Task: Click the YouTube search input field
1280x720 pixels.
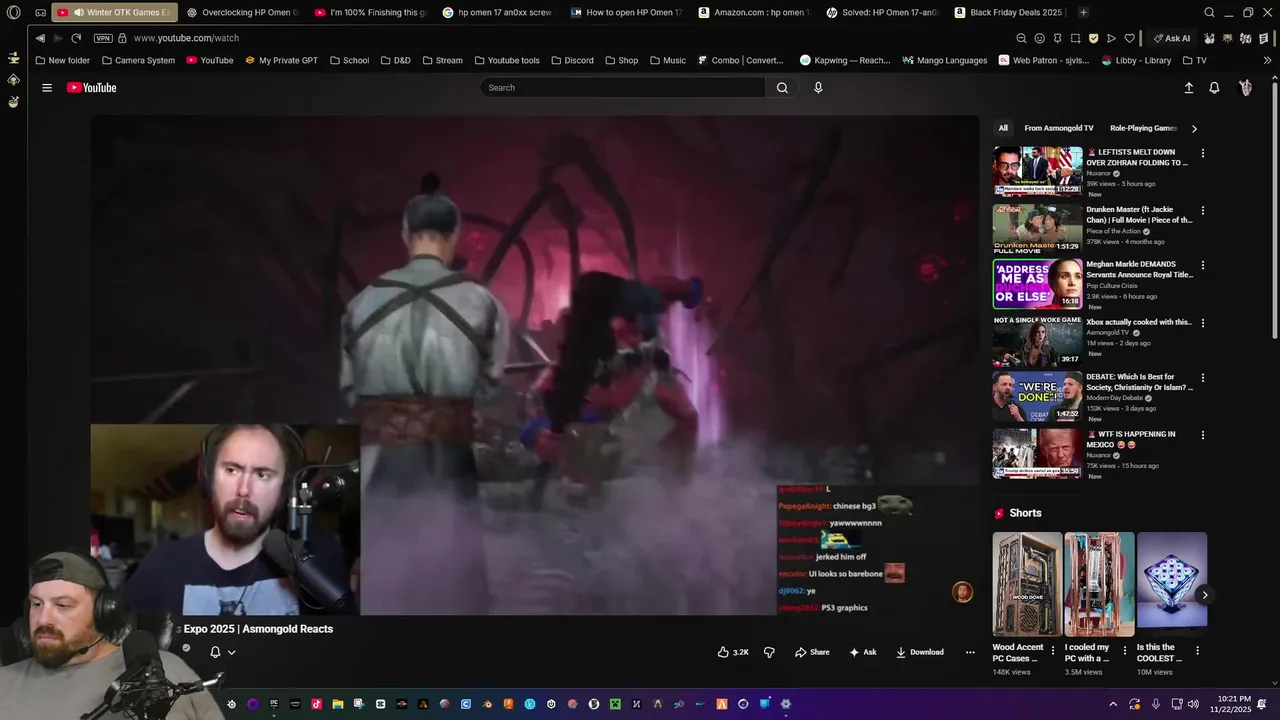Action: tap(623, 88)
